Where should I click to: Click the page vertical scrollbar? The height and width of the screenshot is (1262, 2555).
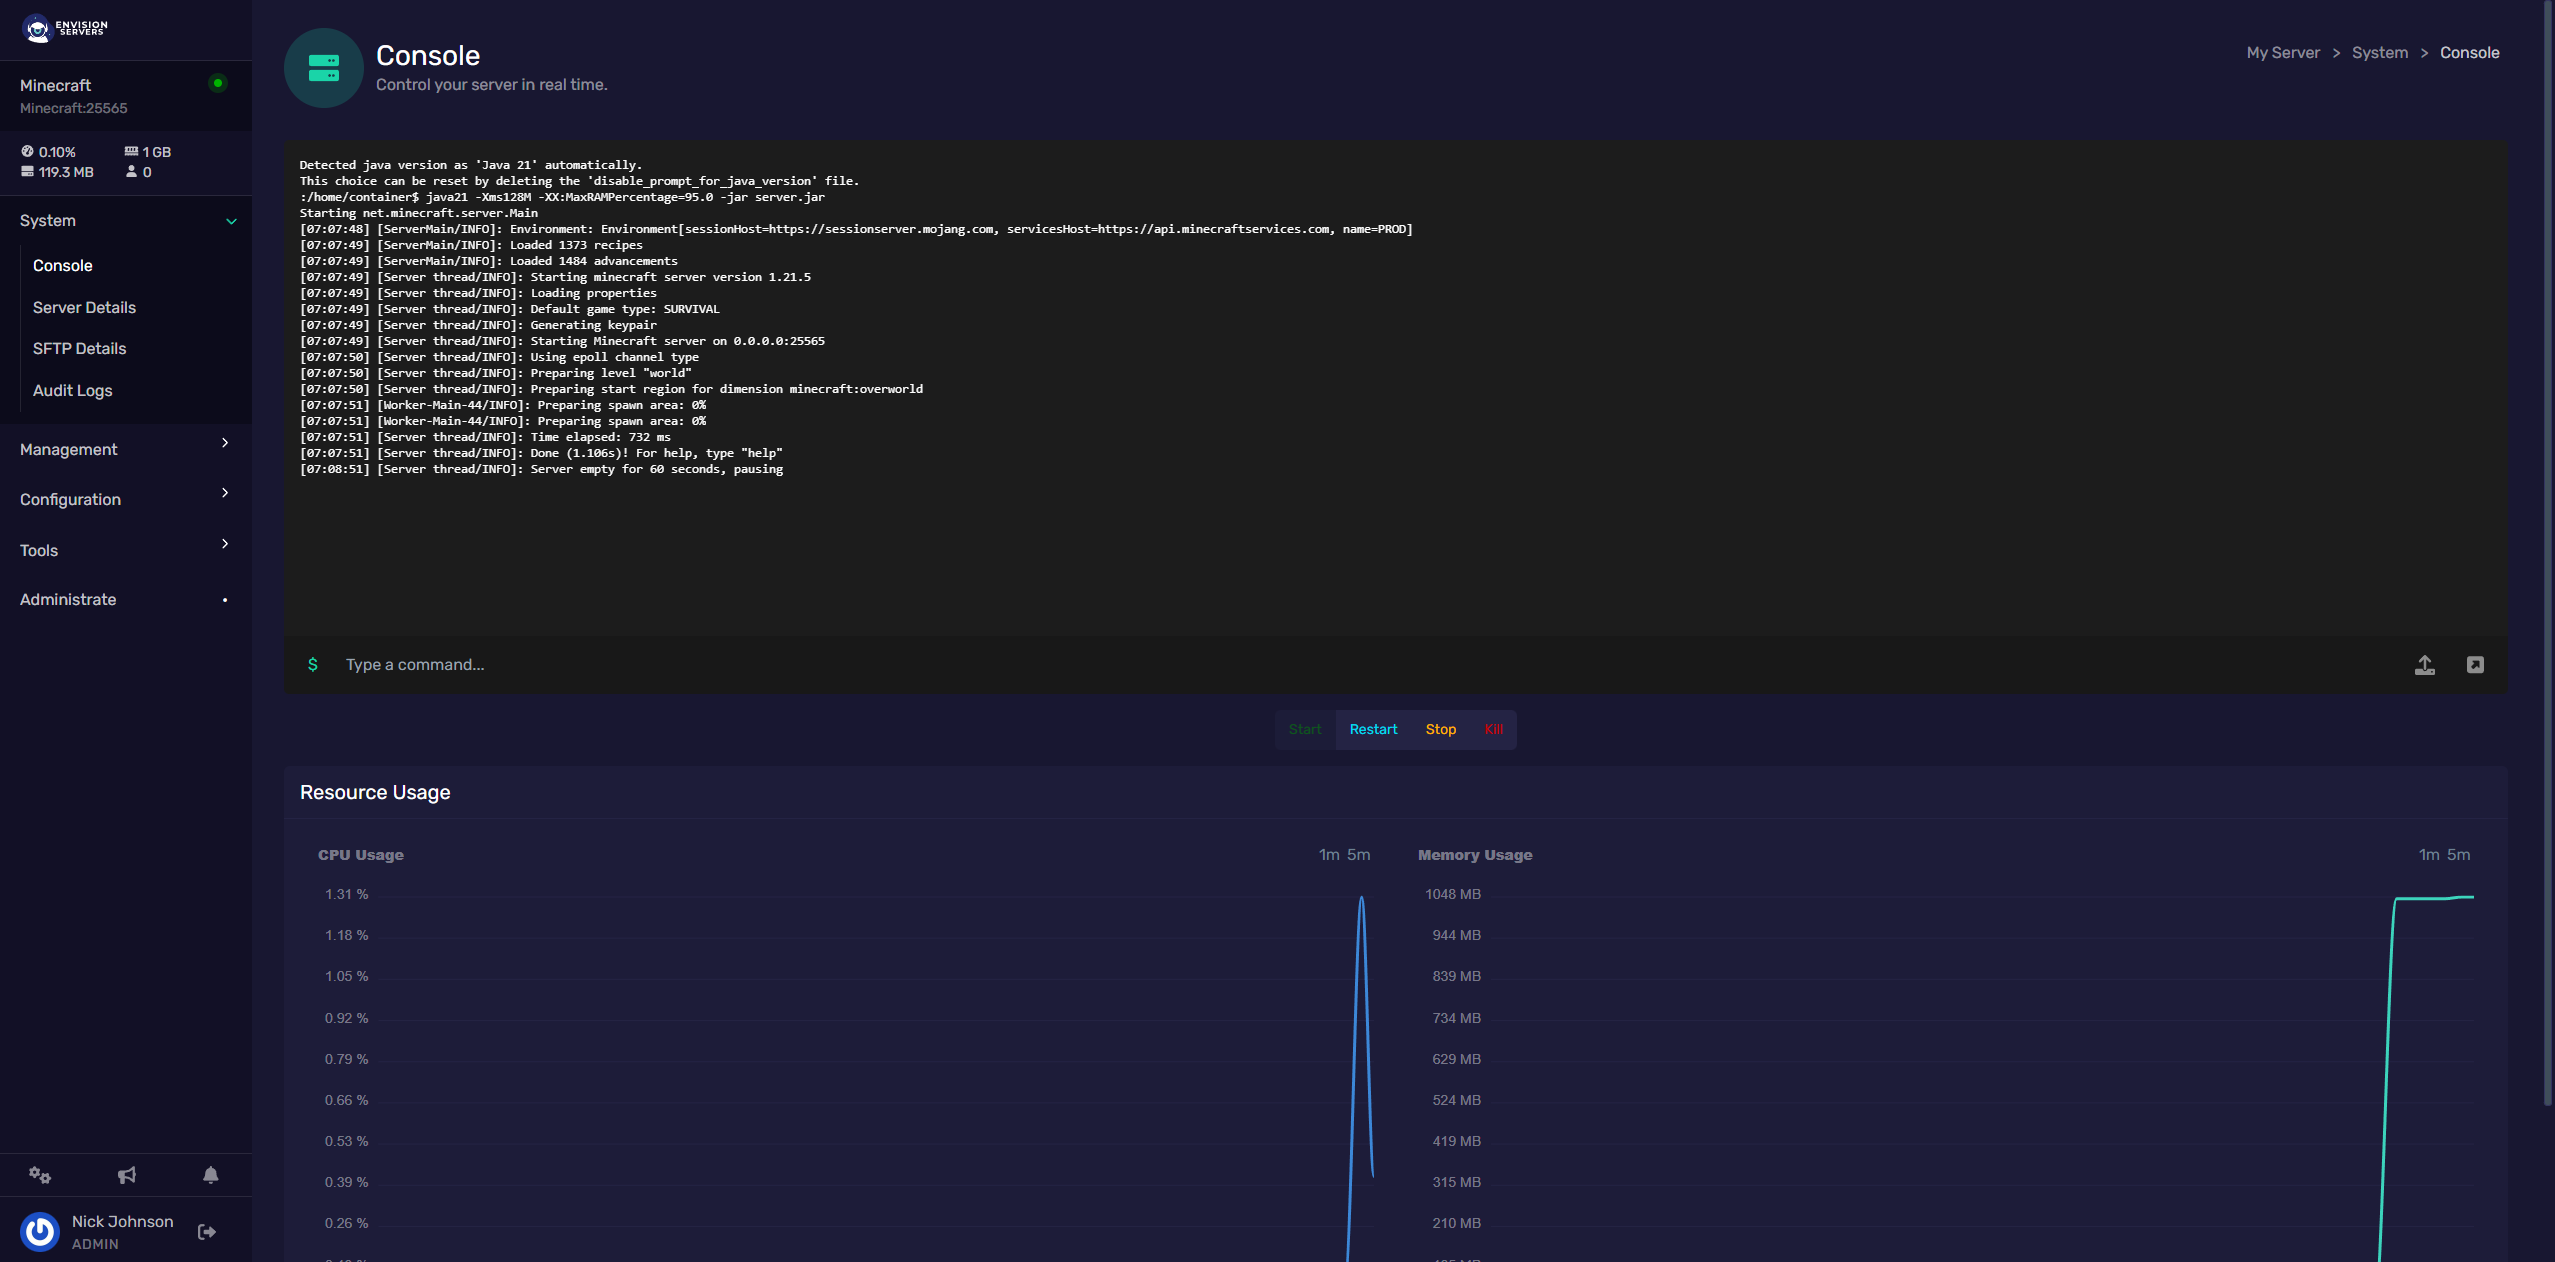click(2548, 552)
